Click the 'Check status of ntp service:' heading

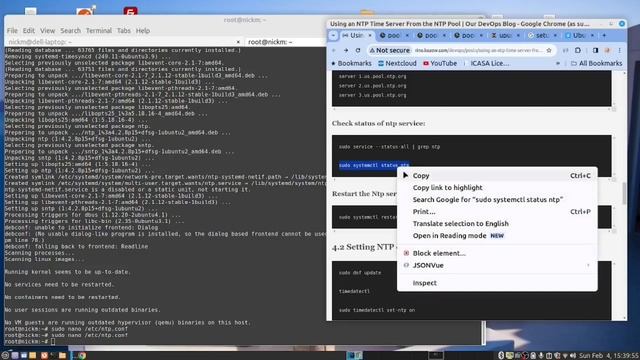point(379,123)
